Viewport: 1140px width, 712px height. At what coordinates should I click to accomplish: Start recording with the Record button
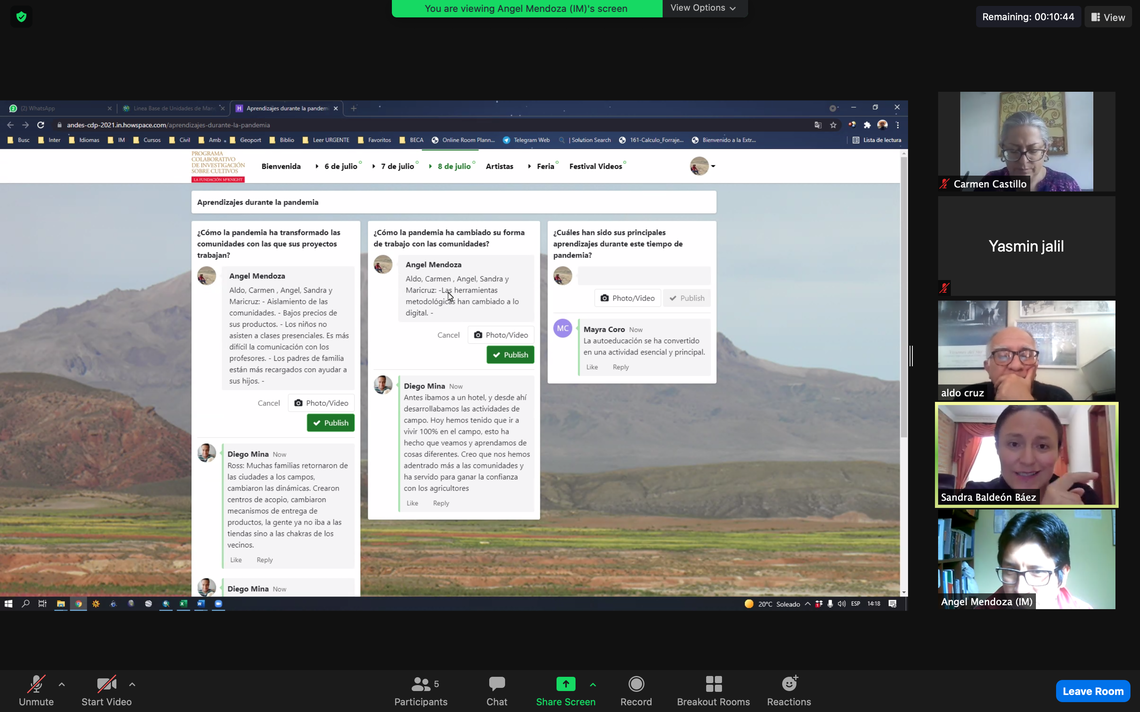click(x=636, y=690)
